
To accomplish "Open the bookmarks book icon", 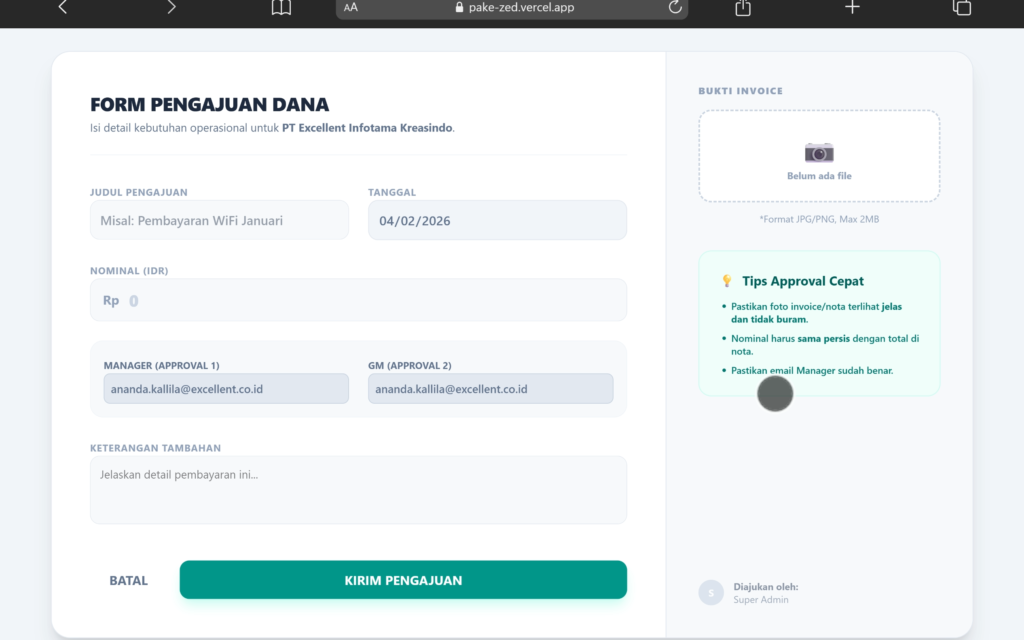I will point(281,7).
